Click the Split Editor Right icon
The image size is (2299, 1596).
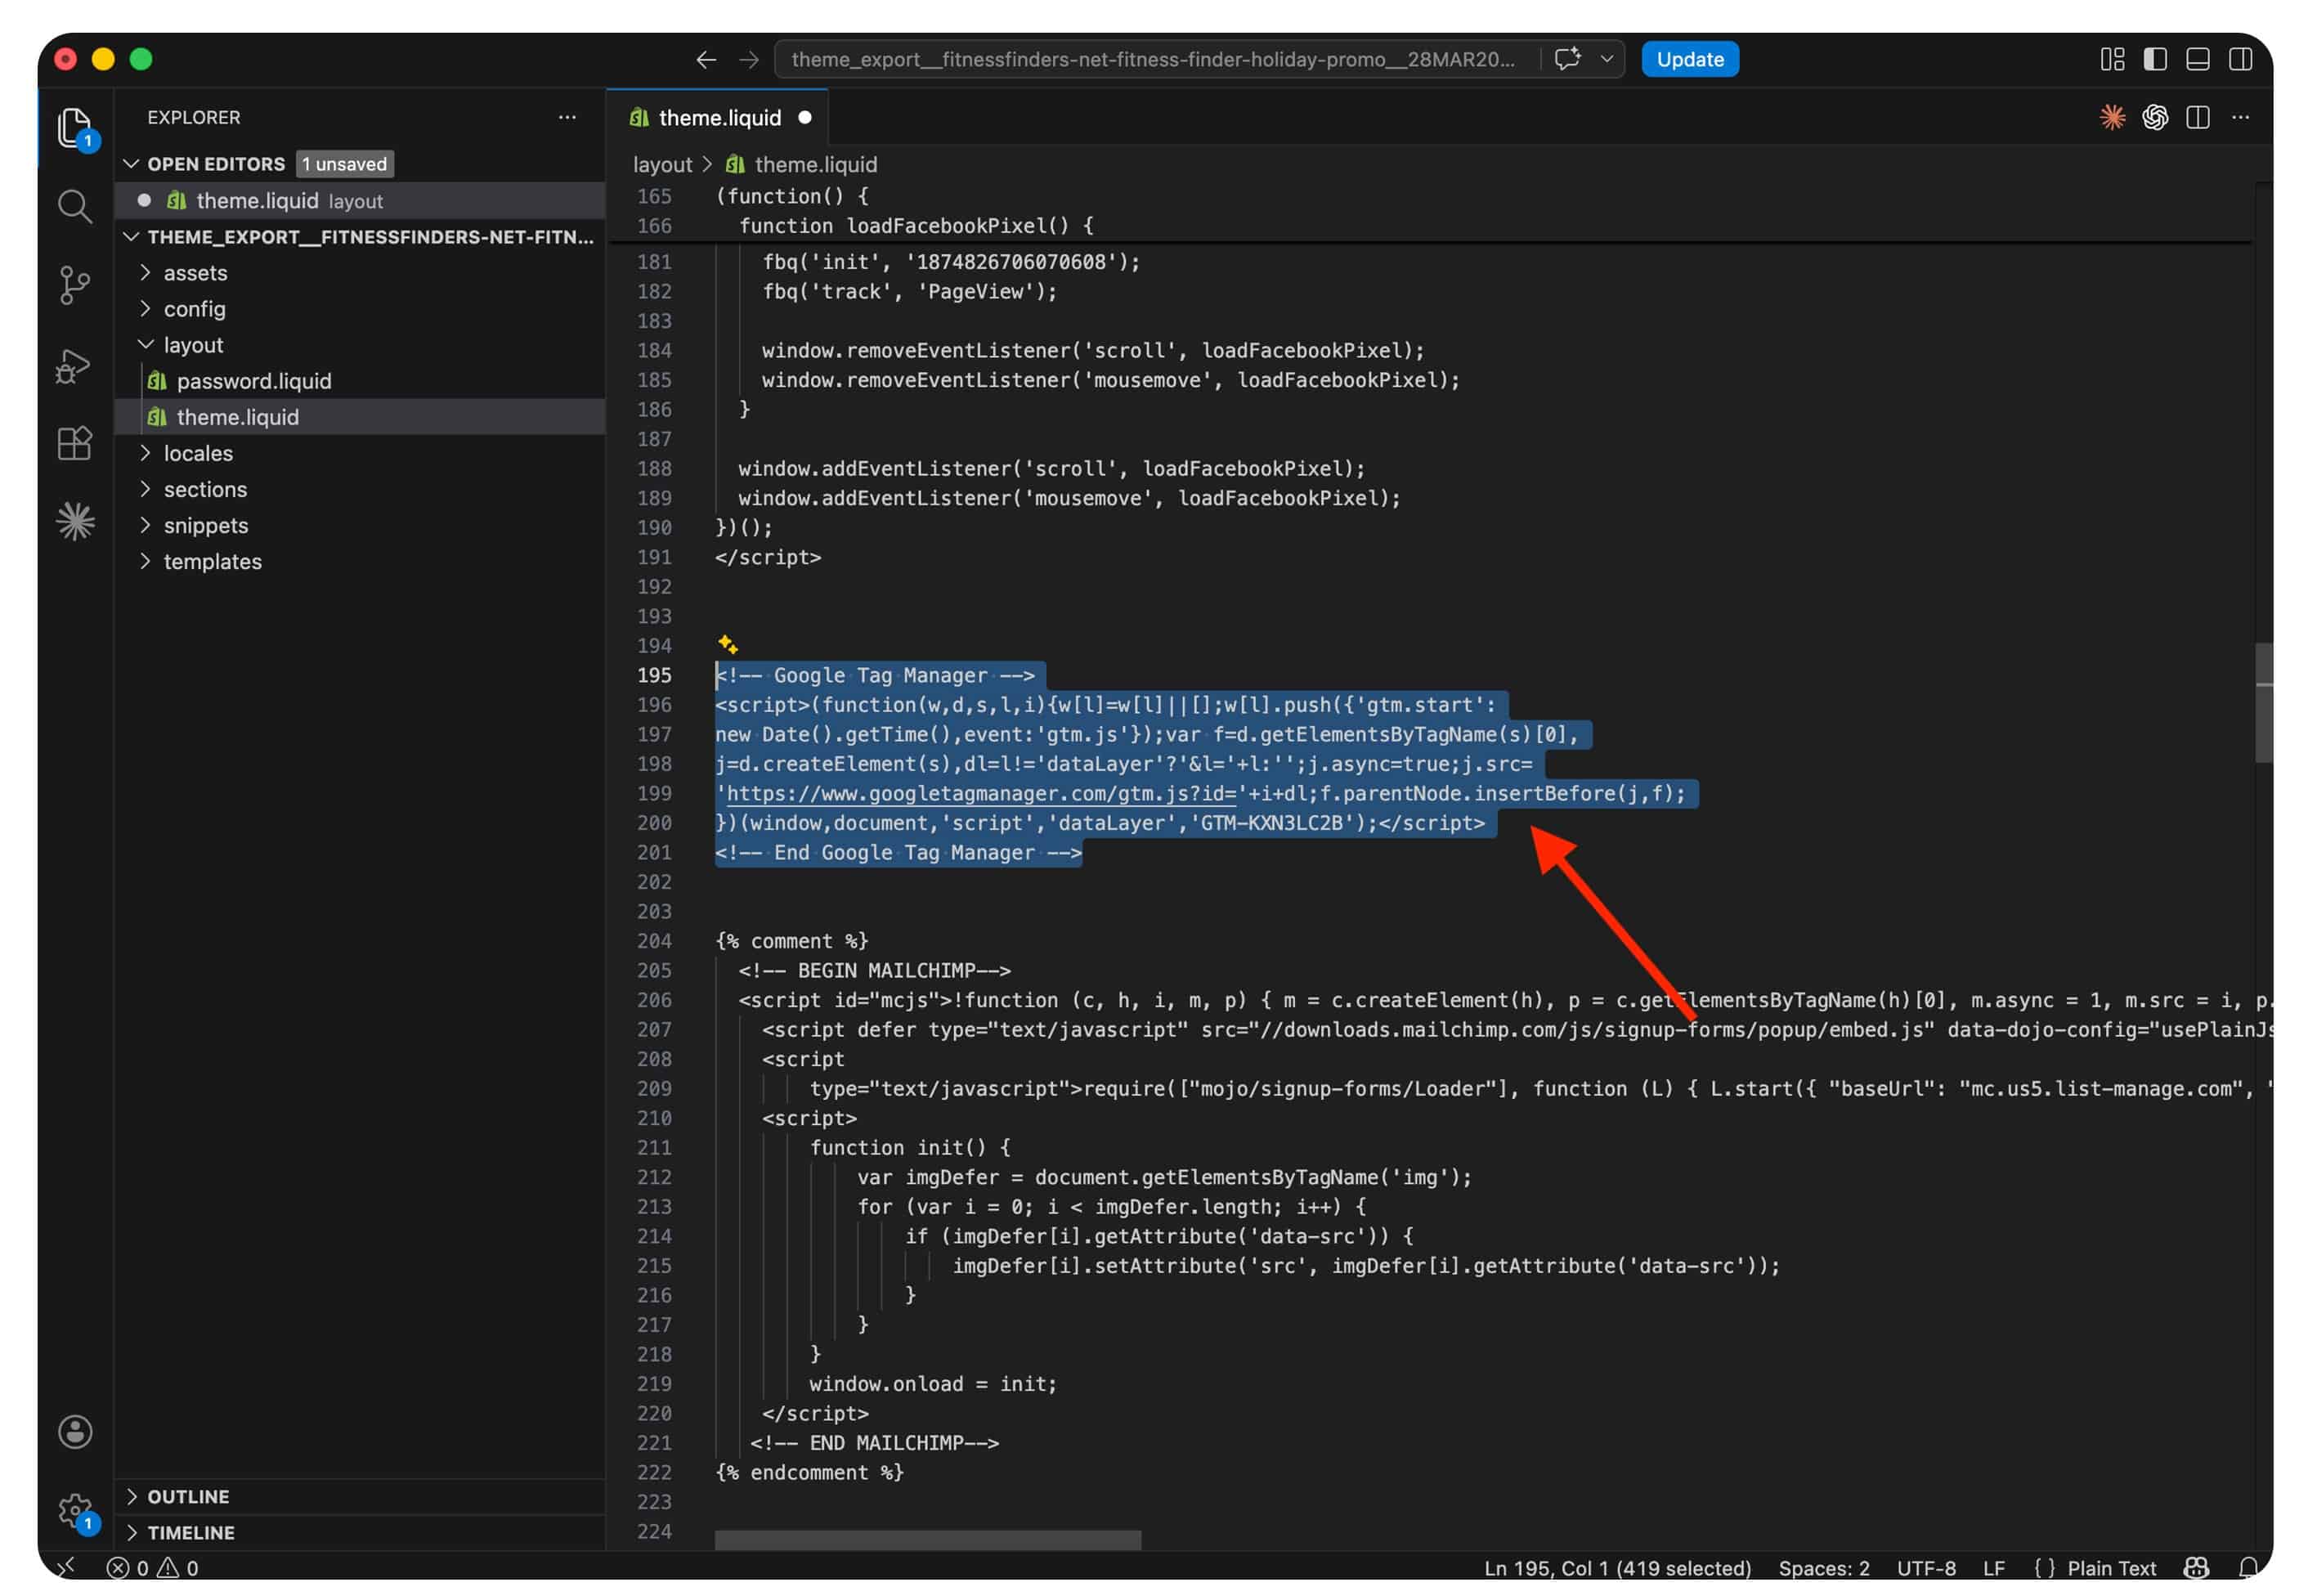pyautogui.click(x=2197, y=117)
